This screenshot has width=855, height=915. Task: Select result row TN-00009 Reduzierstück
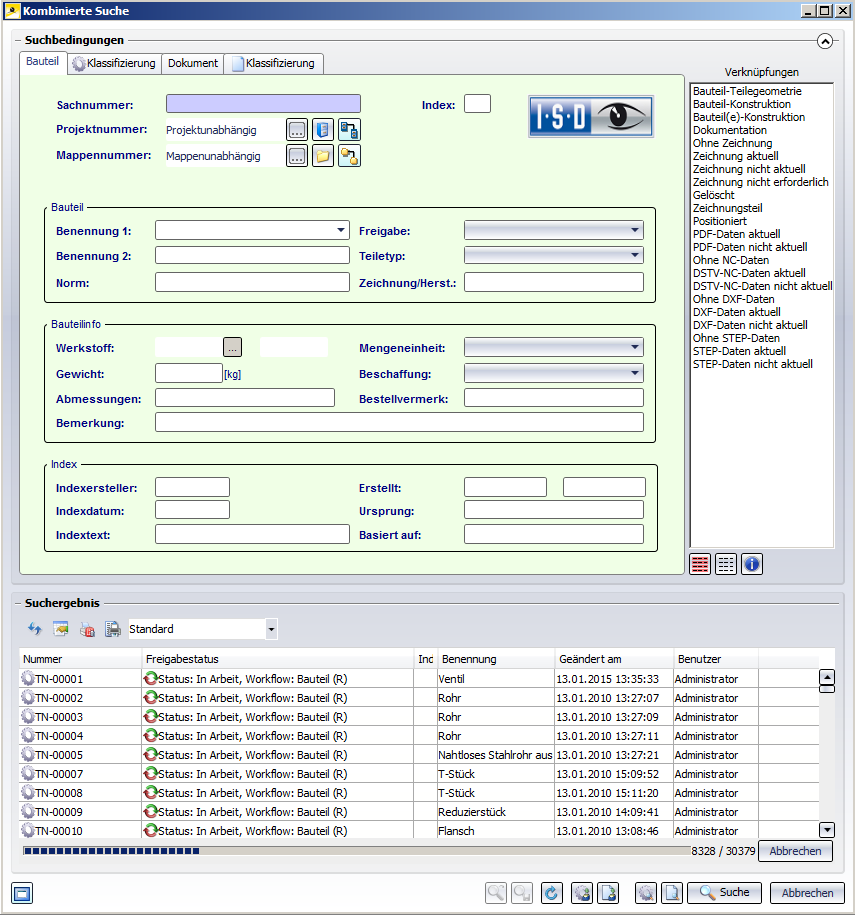tap(419, 811)
